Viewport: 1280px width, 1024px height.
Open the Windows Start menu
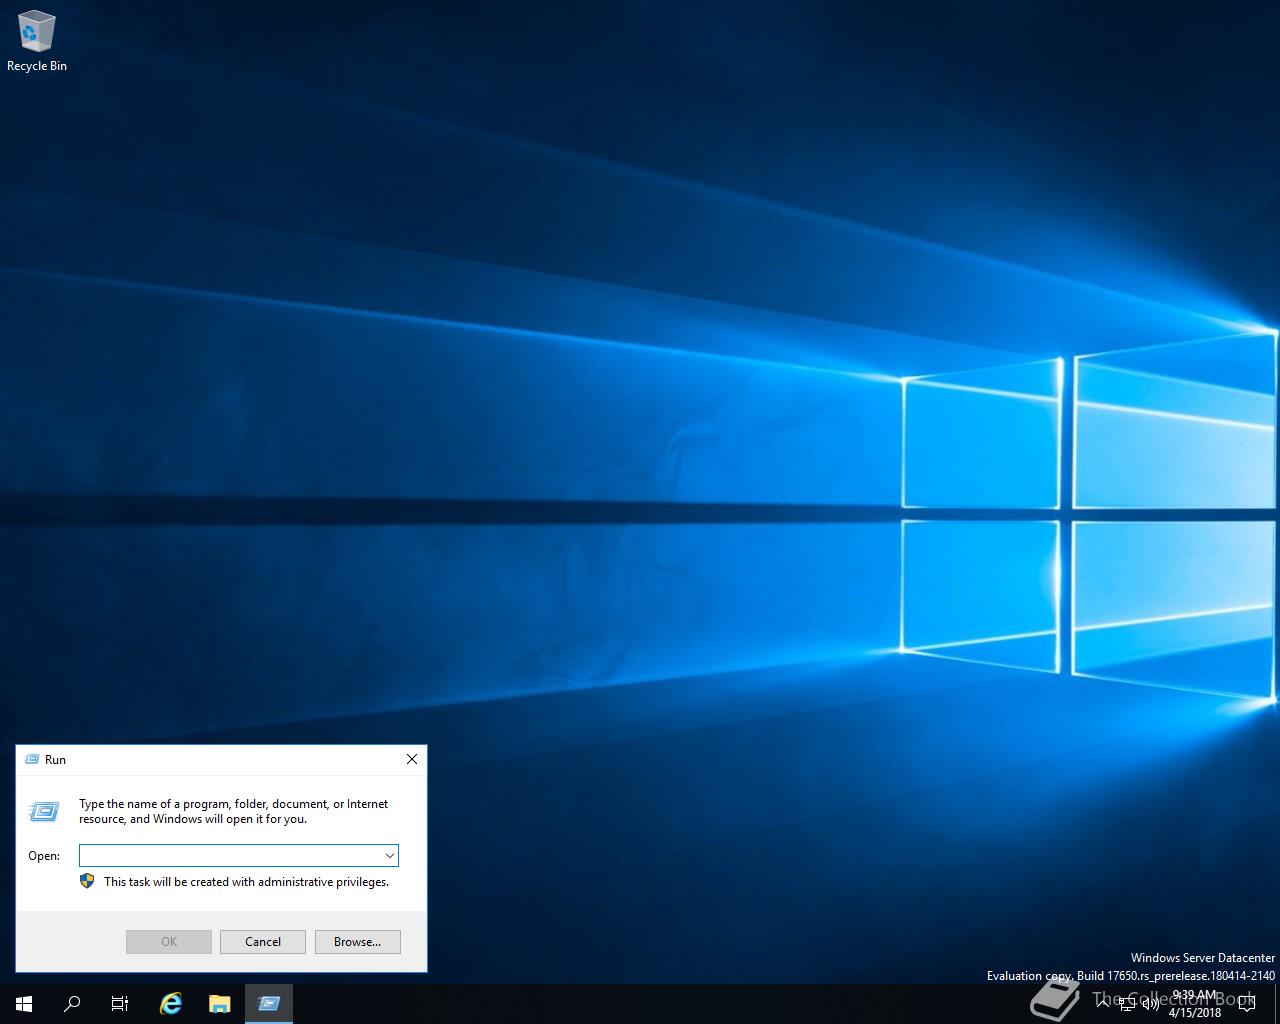pyautogui.click(x=24, y=1004)
